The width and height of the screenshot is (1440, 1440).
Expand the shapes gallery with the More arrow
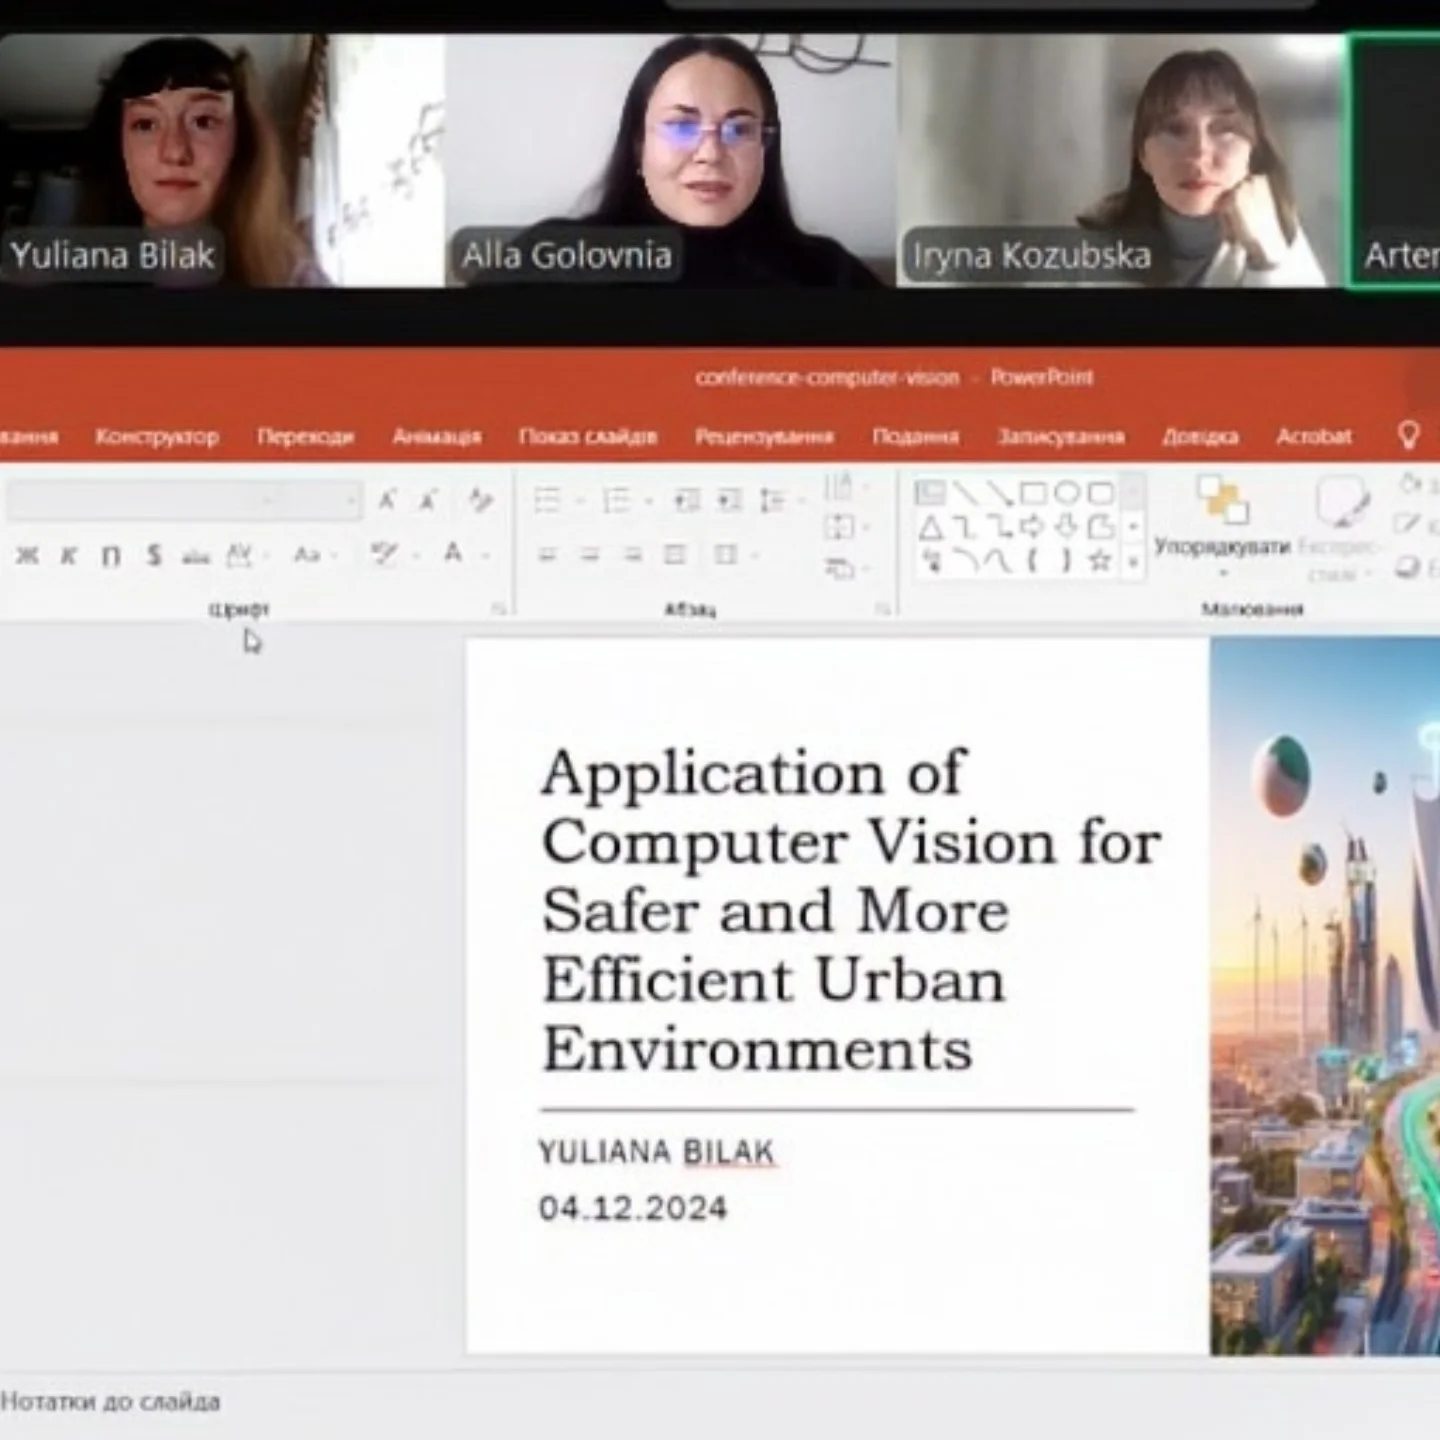click(x=1133, y=563)
